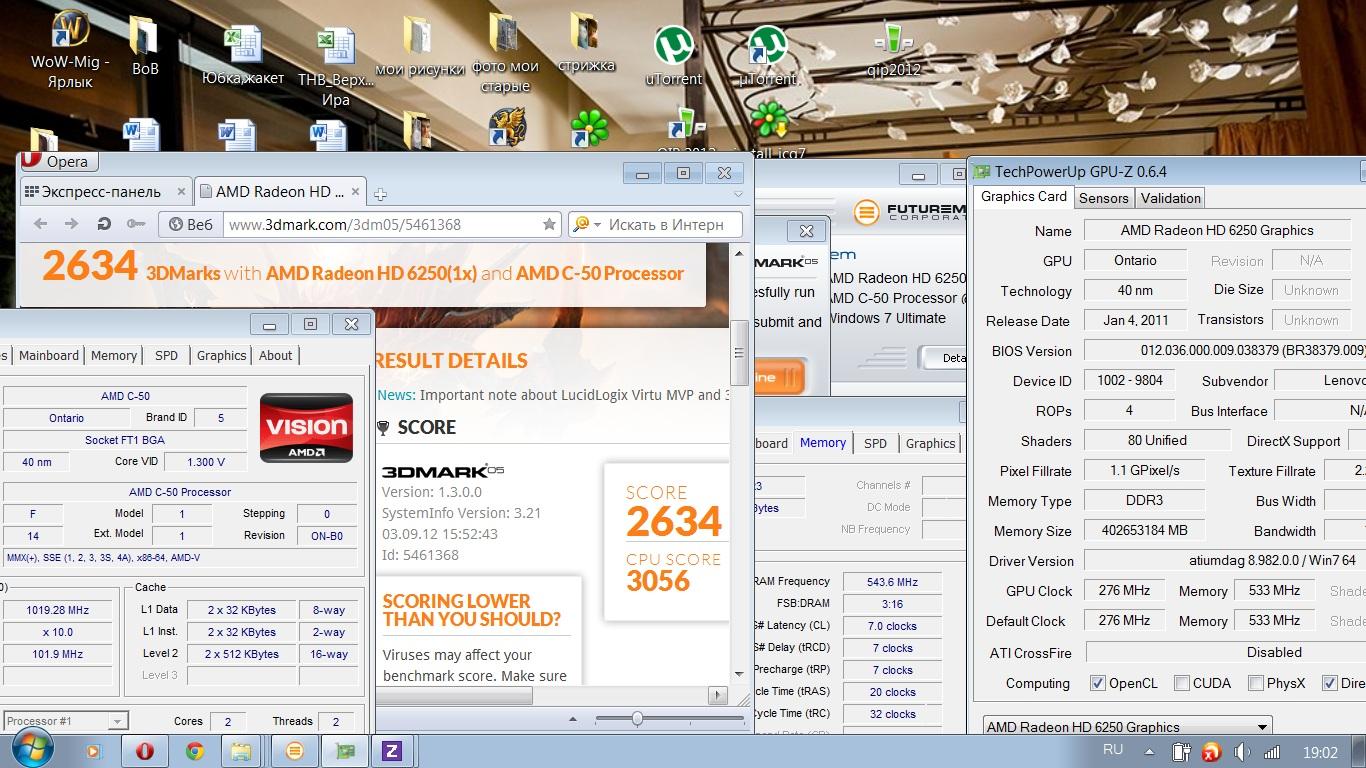Launch µTorrent shortcut with arrow overlay
This screenshot has width=1366, height=768.
767,46
